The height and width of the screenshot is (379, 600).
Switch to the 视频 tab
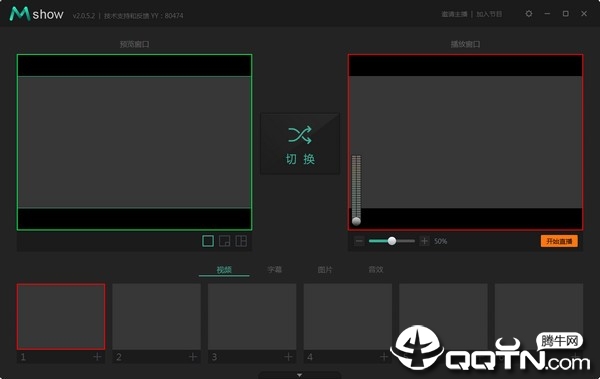pos(224,270)
